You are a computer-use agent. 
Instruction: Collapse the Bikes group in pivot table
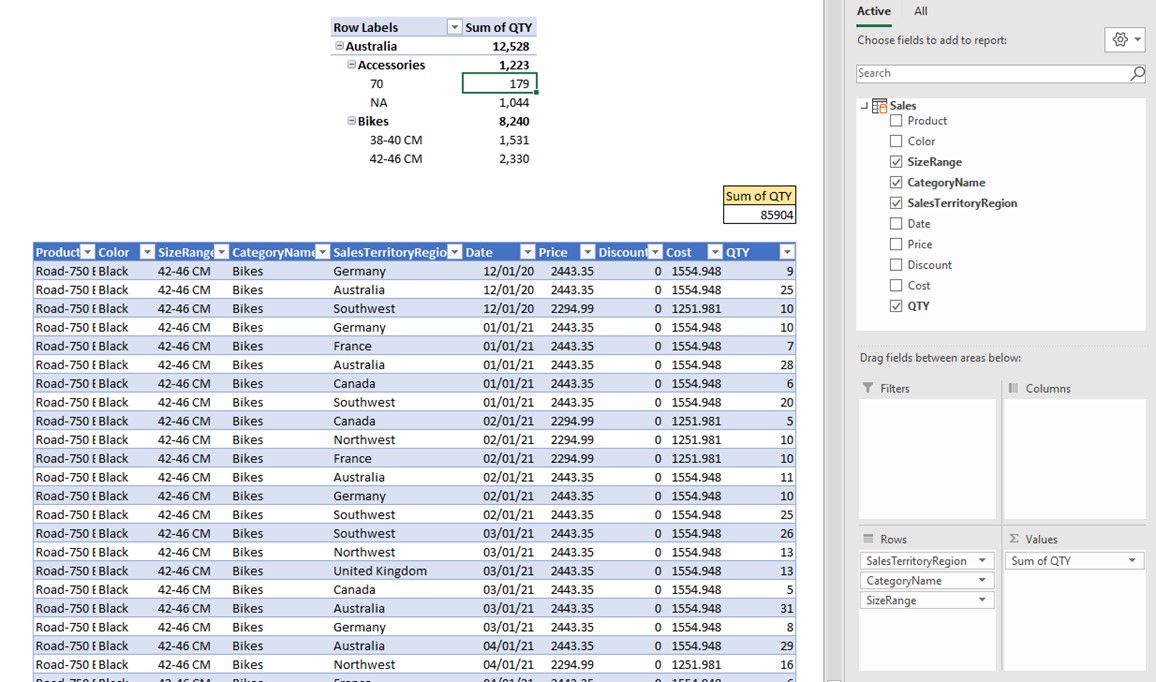tap(352, 121)
